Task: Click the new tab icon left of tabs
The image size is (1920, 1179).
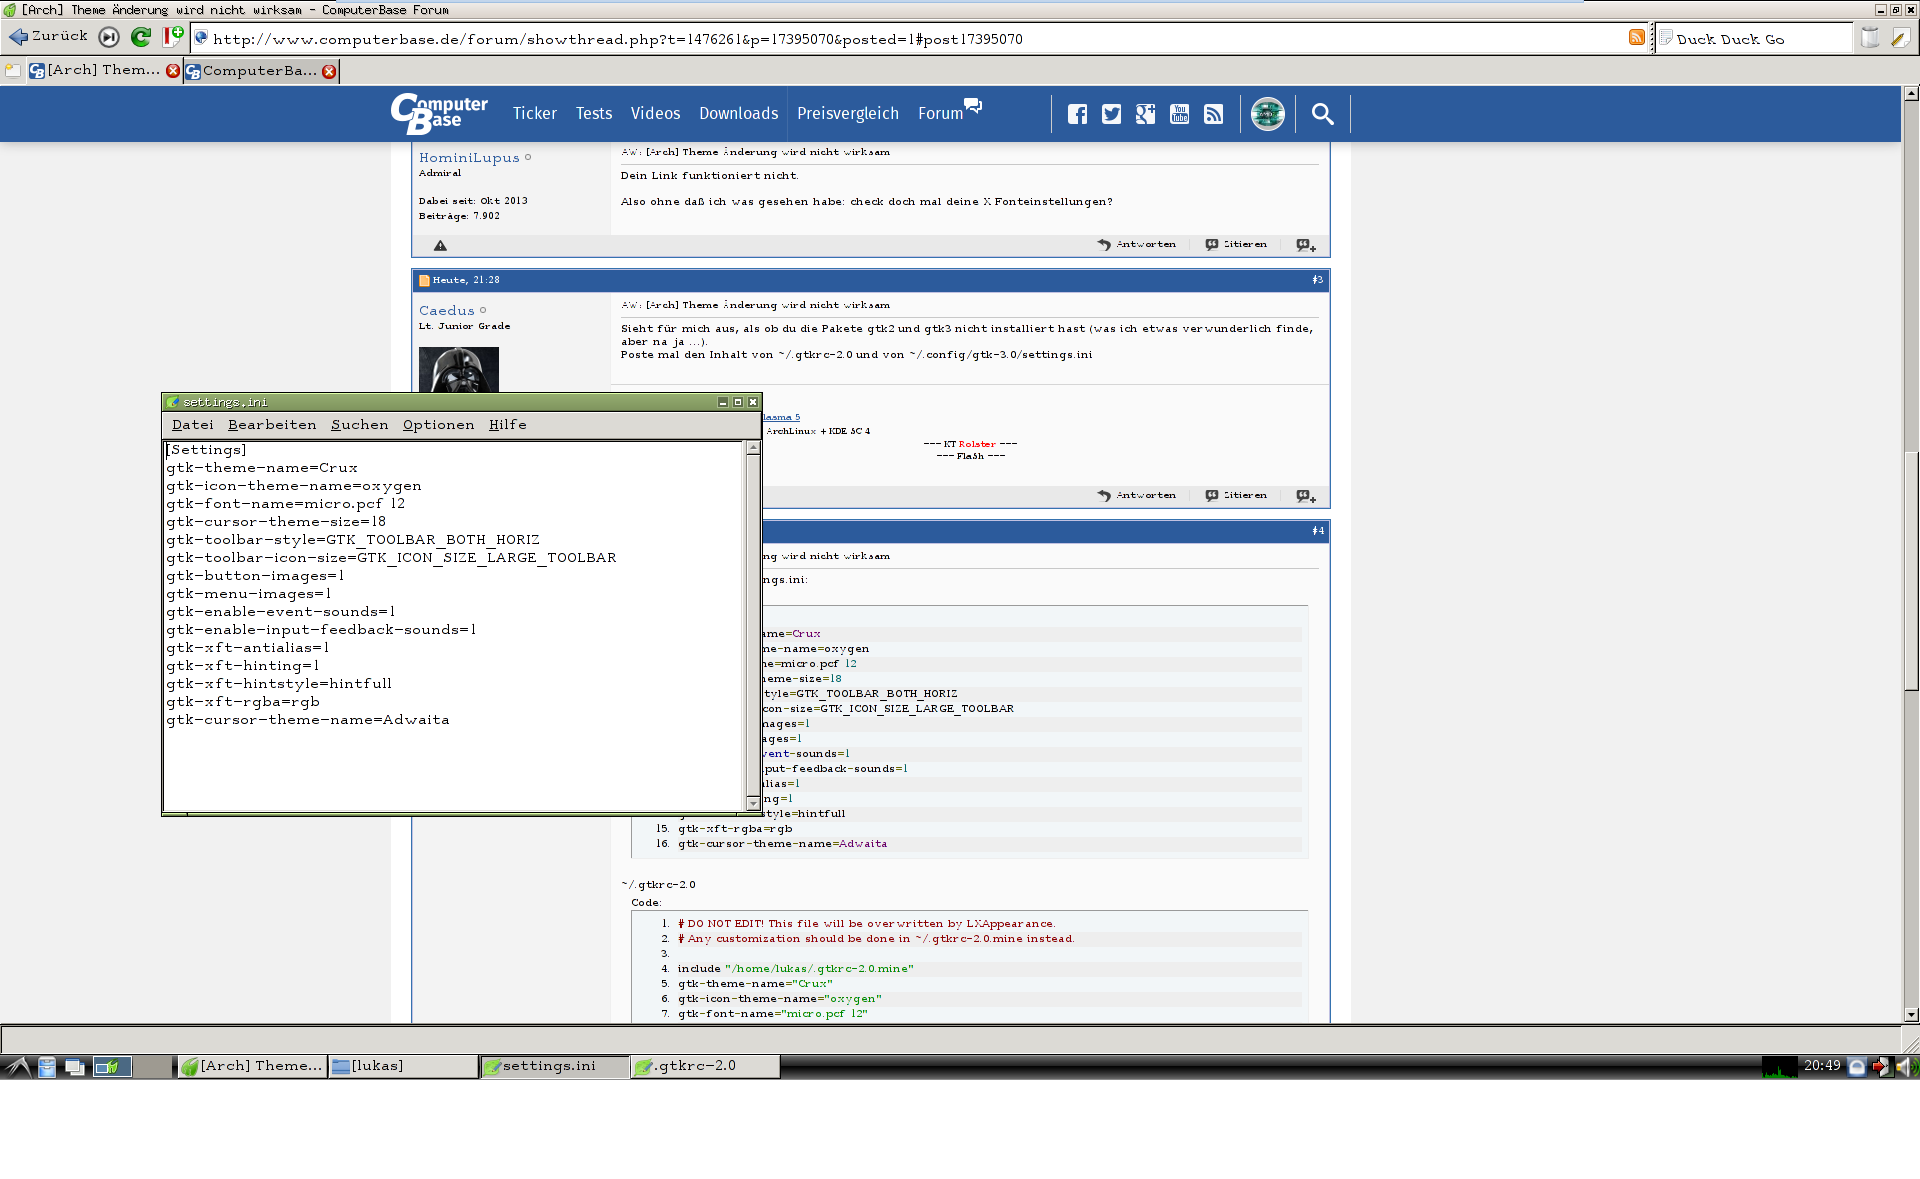Action: (x=12, y=70)
